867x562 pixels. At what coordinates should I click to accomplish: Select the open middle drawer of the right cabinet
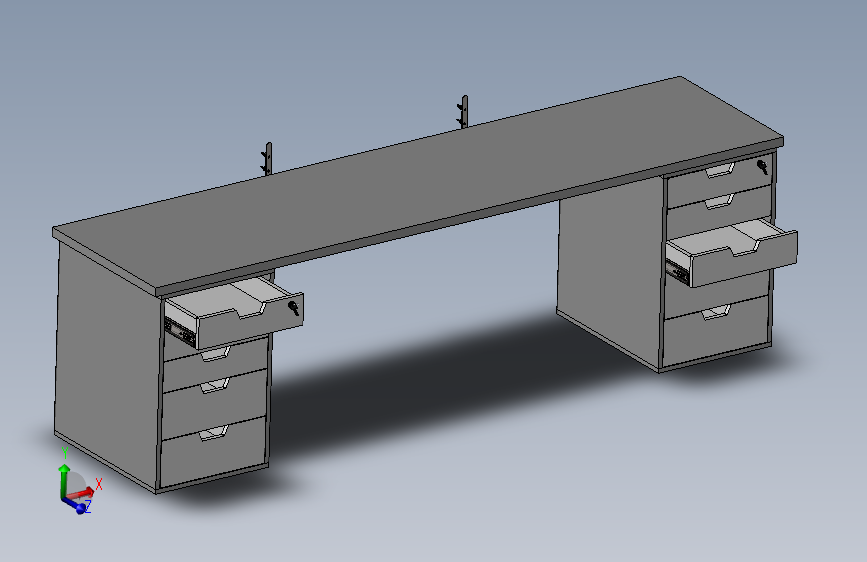733,252
